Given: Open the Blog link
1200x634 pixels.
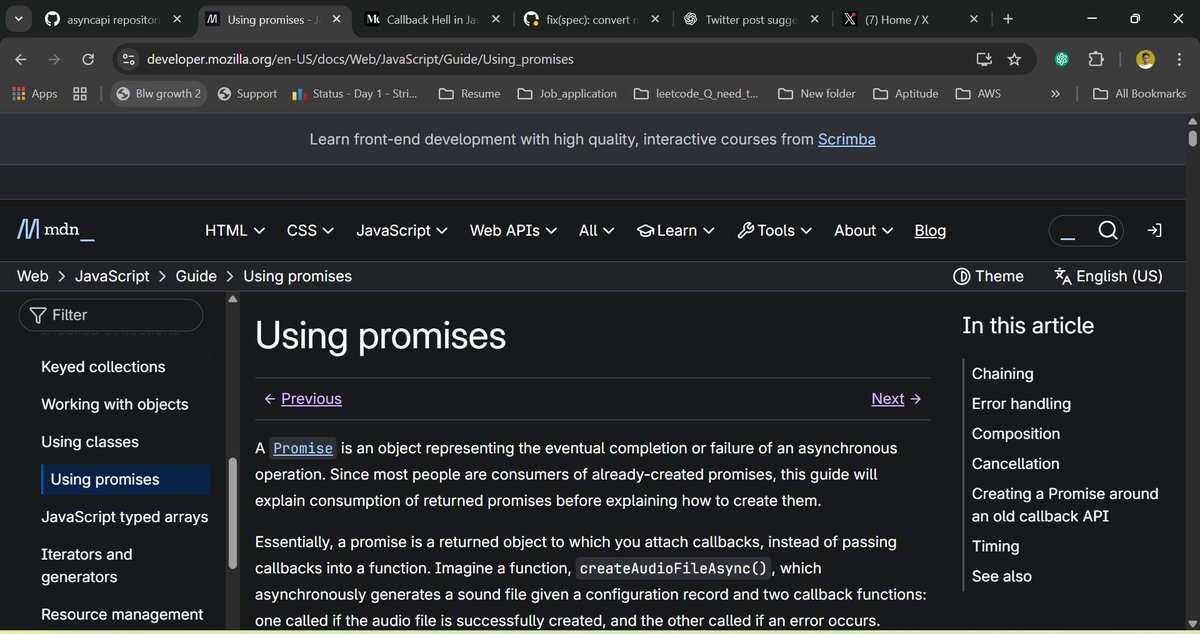Looking at the screenshot, I should click(930, 231).
